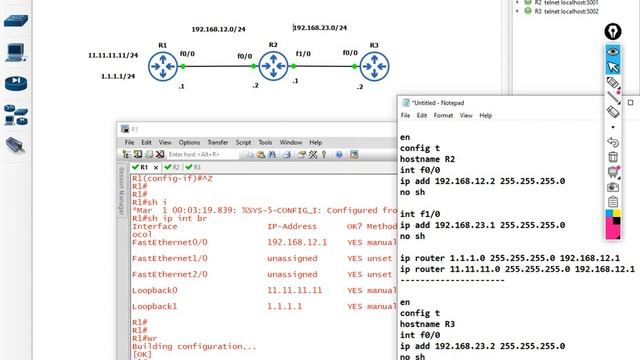The width and height of the screenshot is (640, 360).
Task: Open SecureCRT Tools menu
Action: click(265, 142)
